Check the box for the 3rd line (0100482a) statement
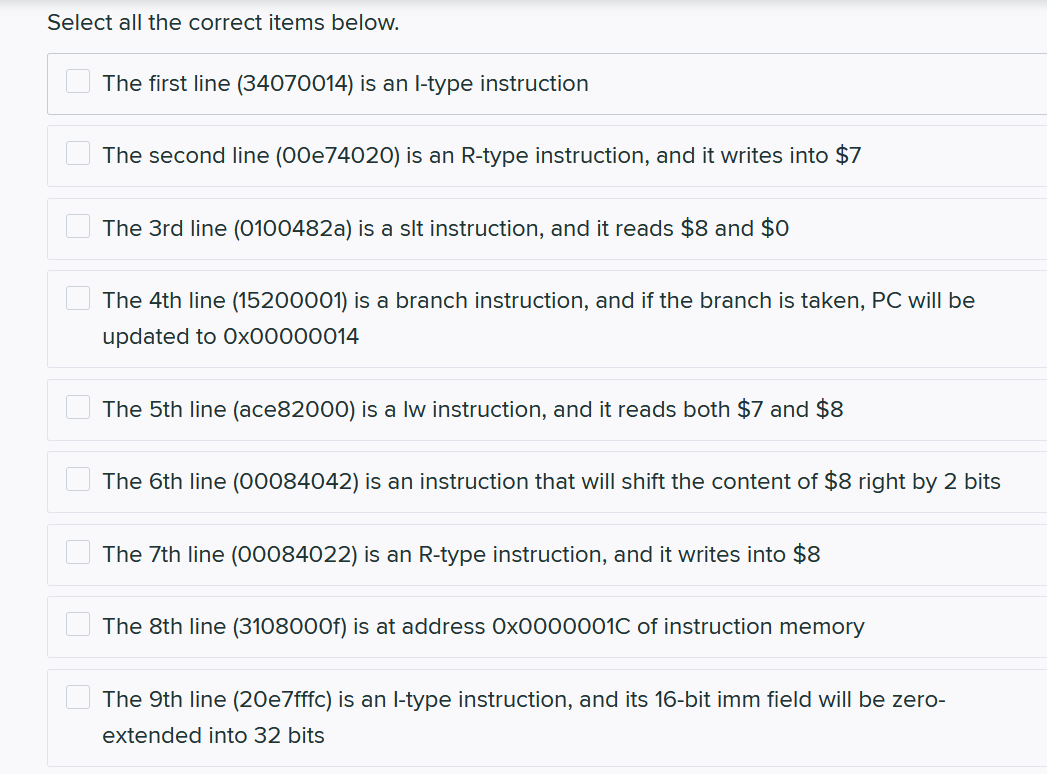 tap(77, 225)
